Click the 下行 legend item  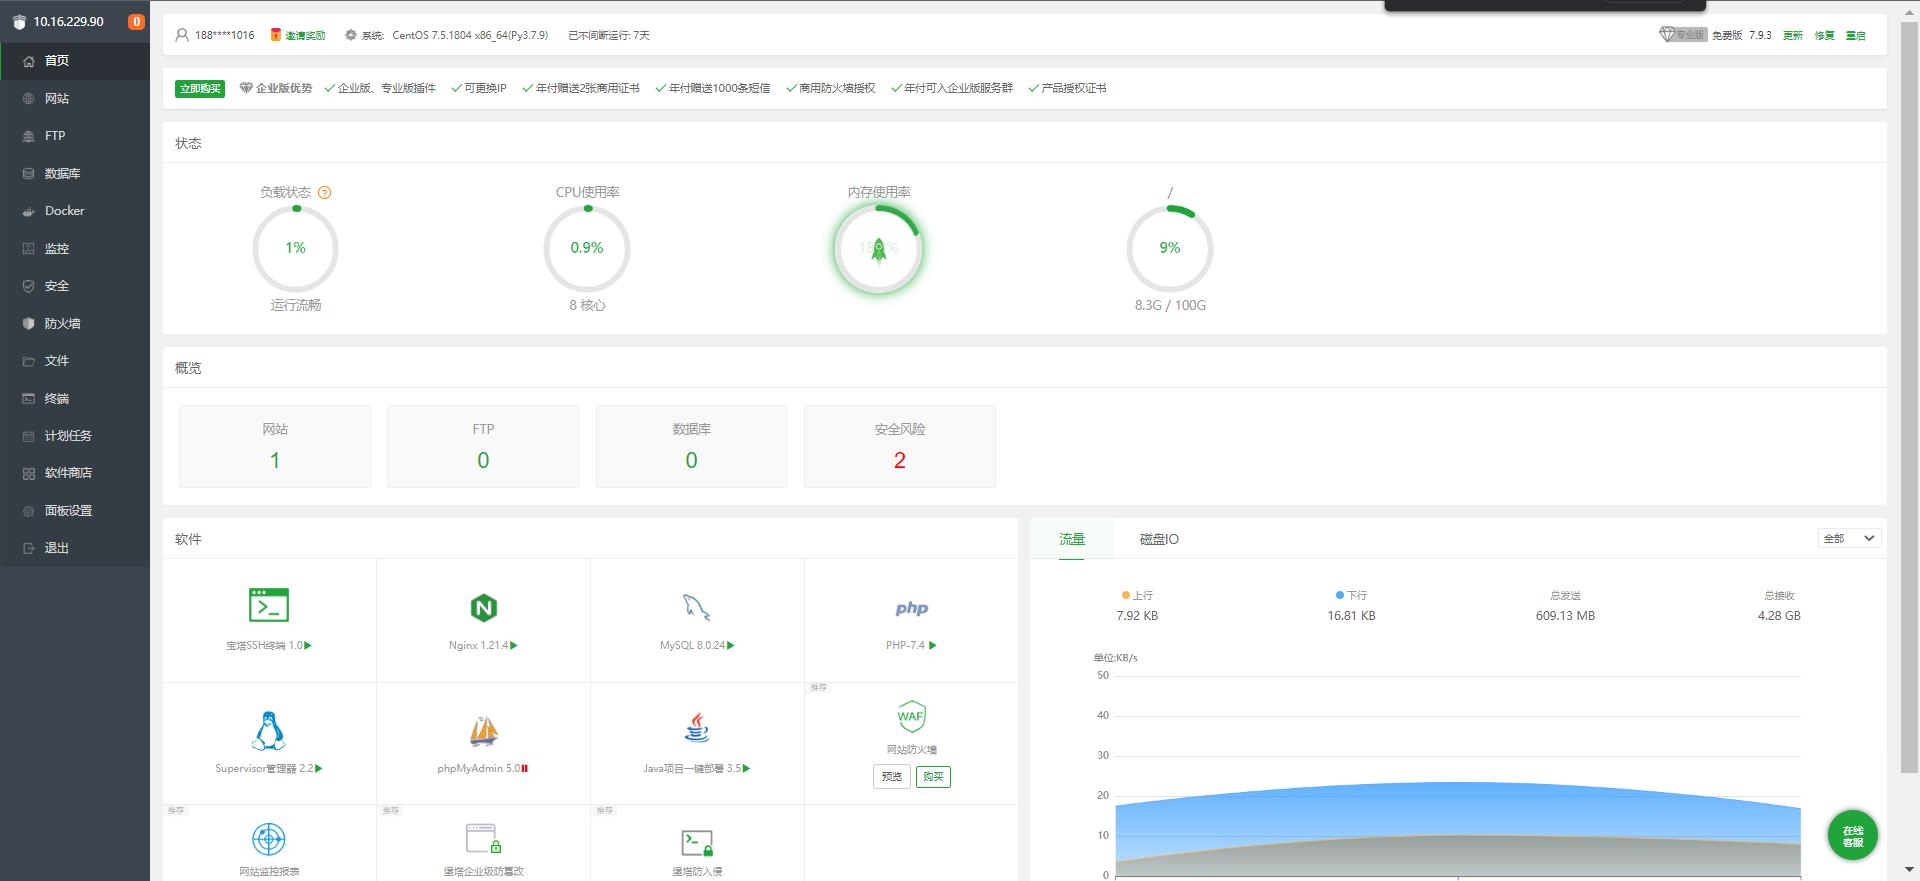point(1351,595)
